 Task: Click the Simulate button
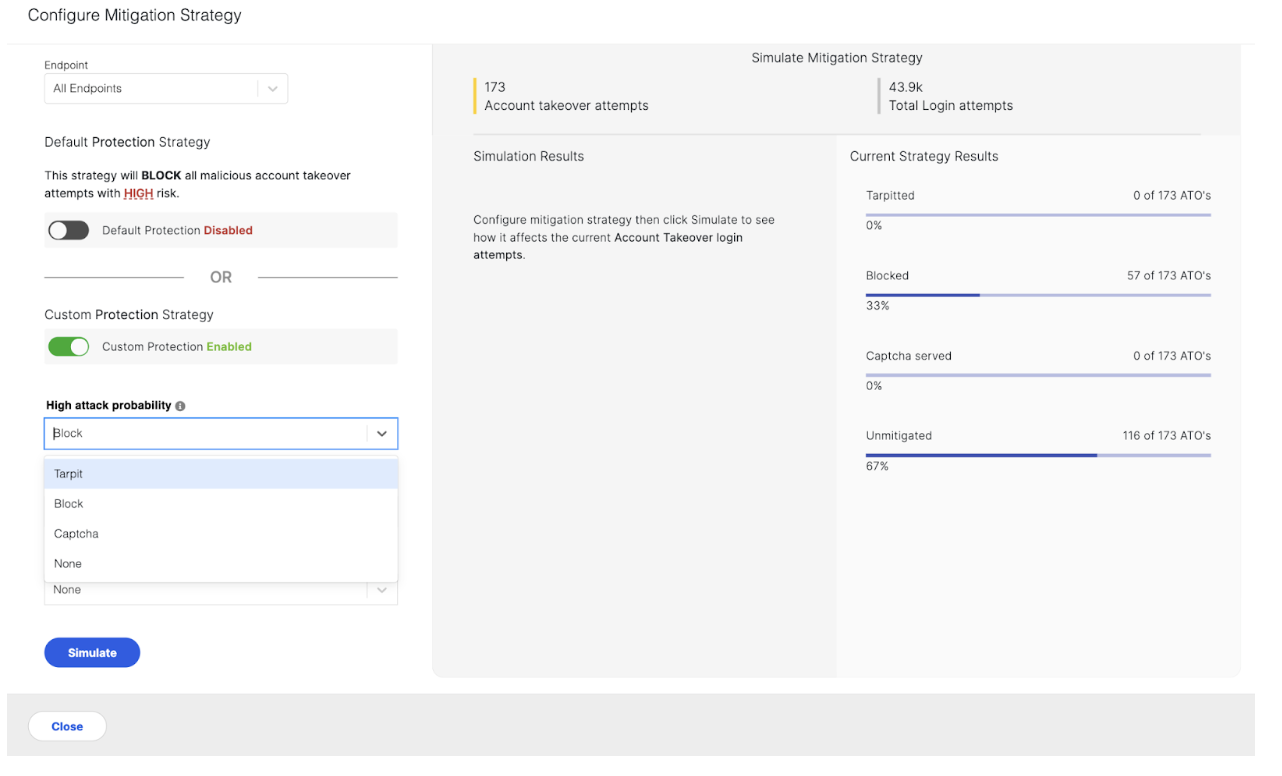(x=92, y=653)
